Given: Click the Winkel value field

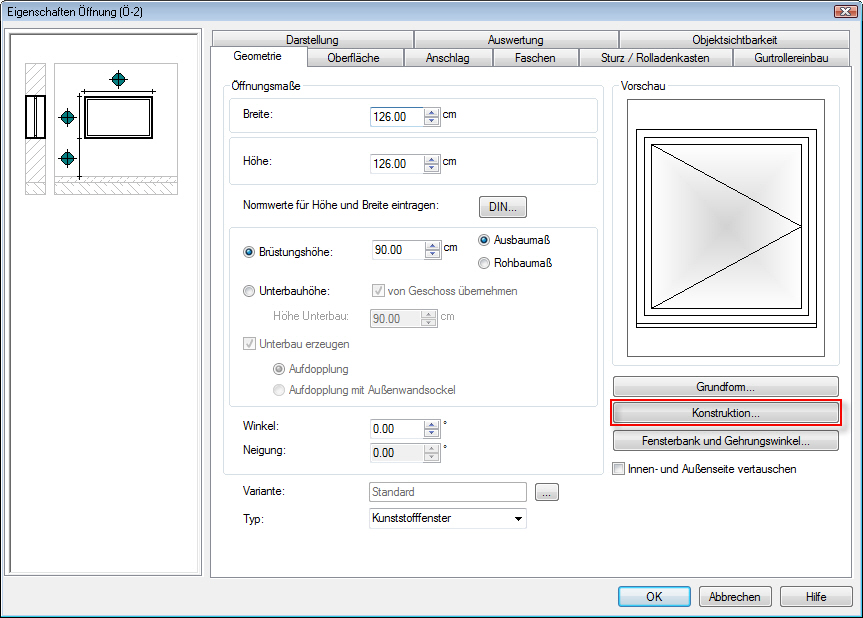Looking at the screenshot, I should pos(397,429).
